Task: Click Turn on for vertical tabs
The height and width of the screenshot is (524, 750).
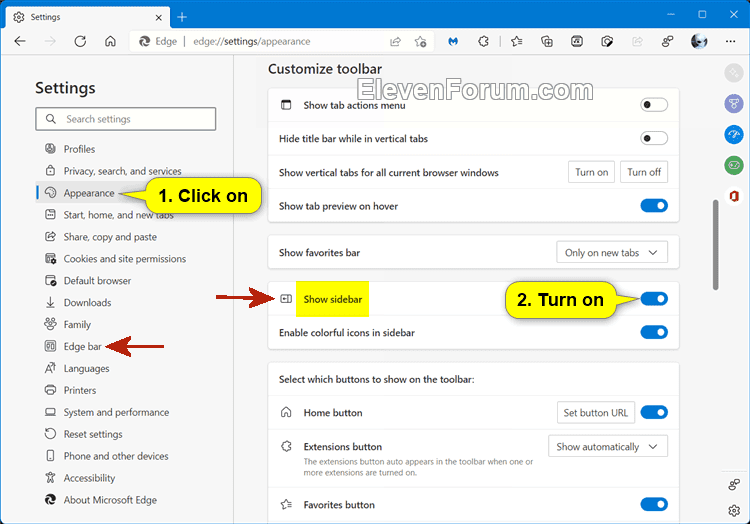Action: point(592,172)
